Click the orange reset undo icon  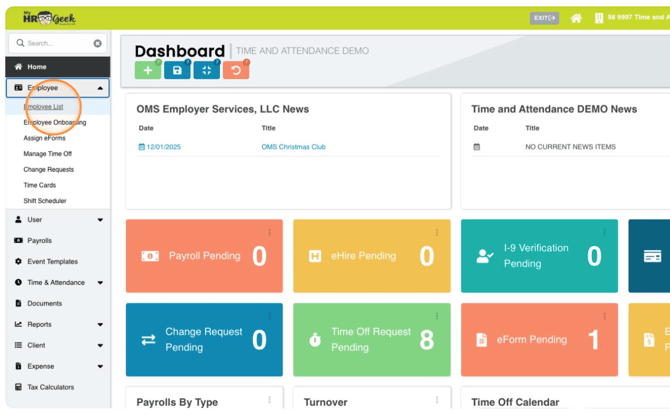(x=236, y=70)
